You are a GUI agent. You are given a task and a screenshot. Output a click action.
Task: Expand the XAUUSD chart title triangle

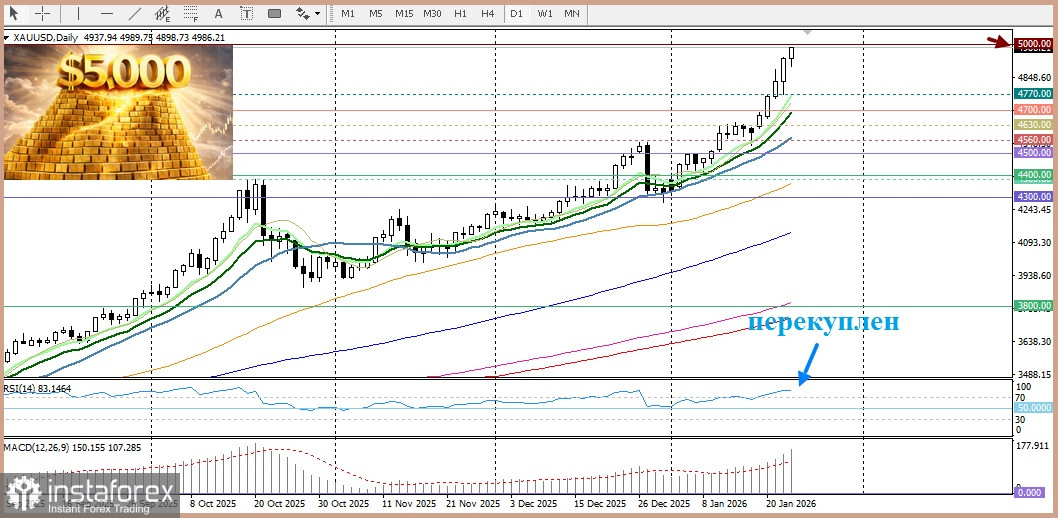(7, 36)
